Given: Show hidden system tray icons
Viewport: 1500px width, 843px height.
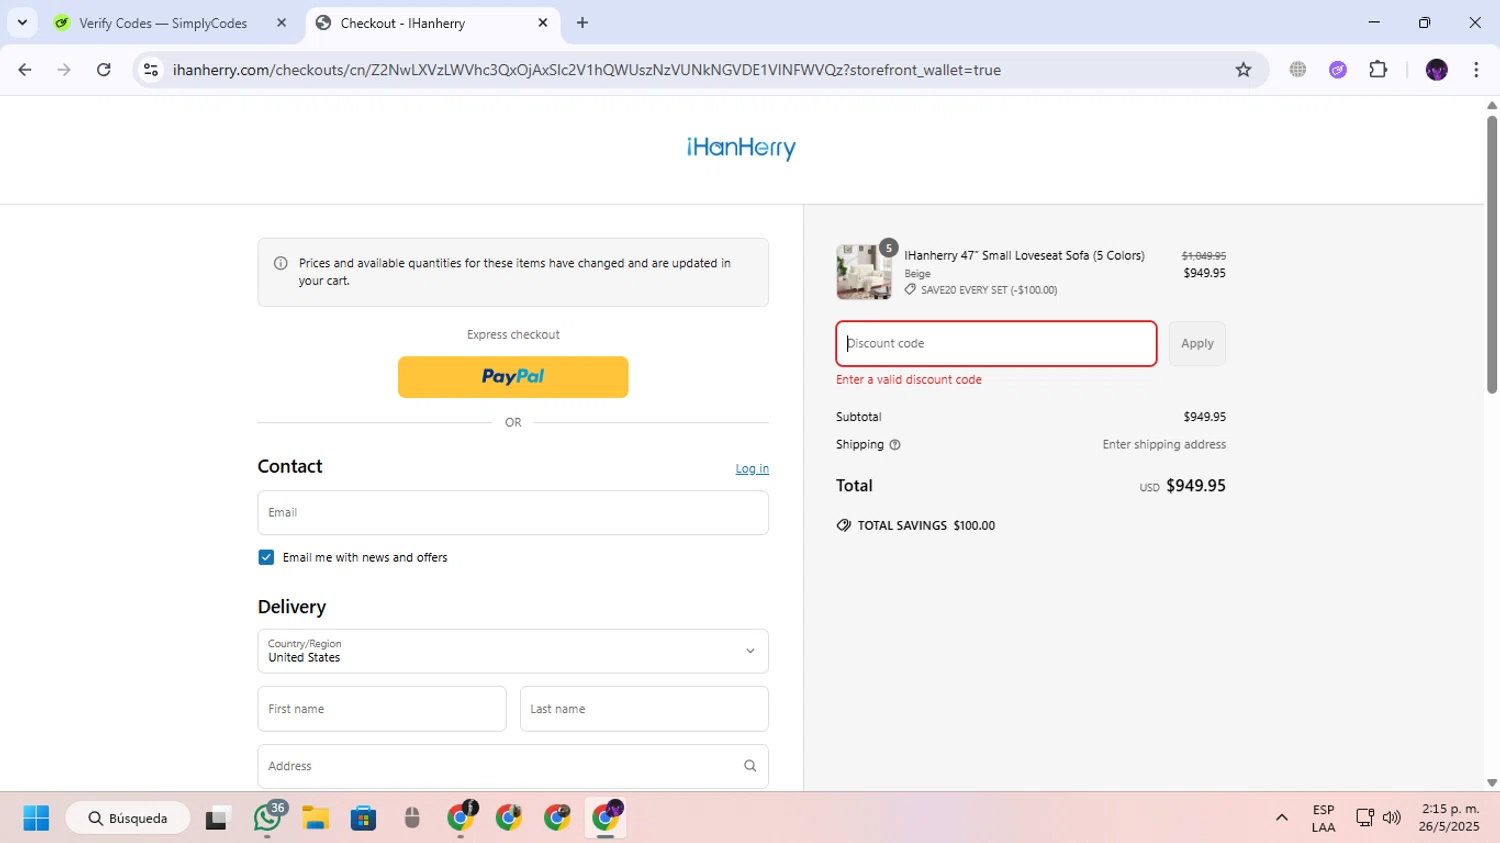Looking at the screenshot, I should (x=1281, y=818).
